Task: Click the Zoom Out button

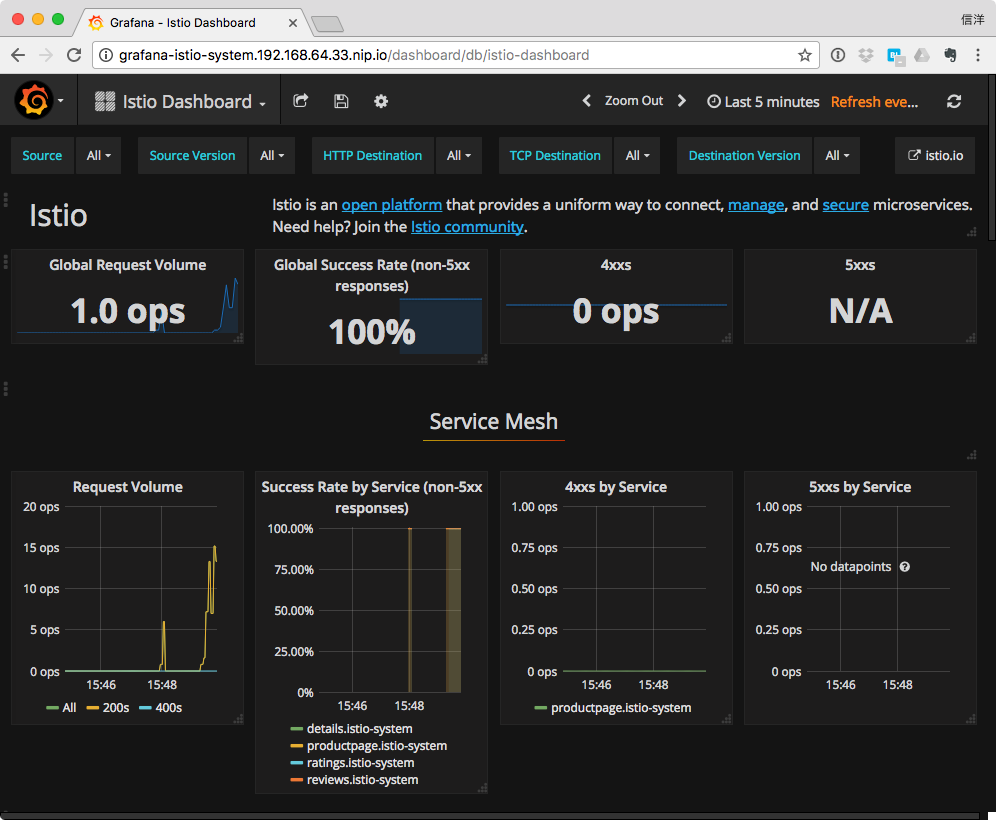Action: click(633, 101)
